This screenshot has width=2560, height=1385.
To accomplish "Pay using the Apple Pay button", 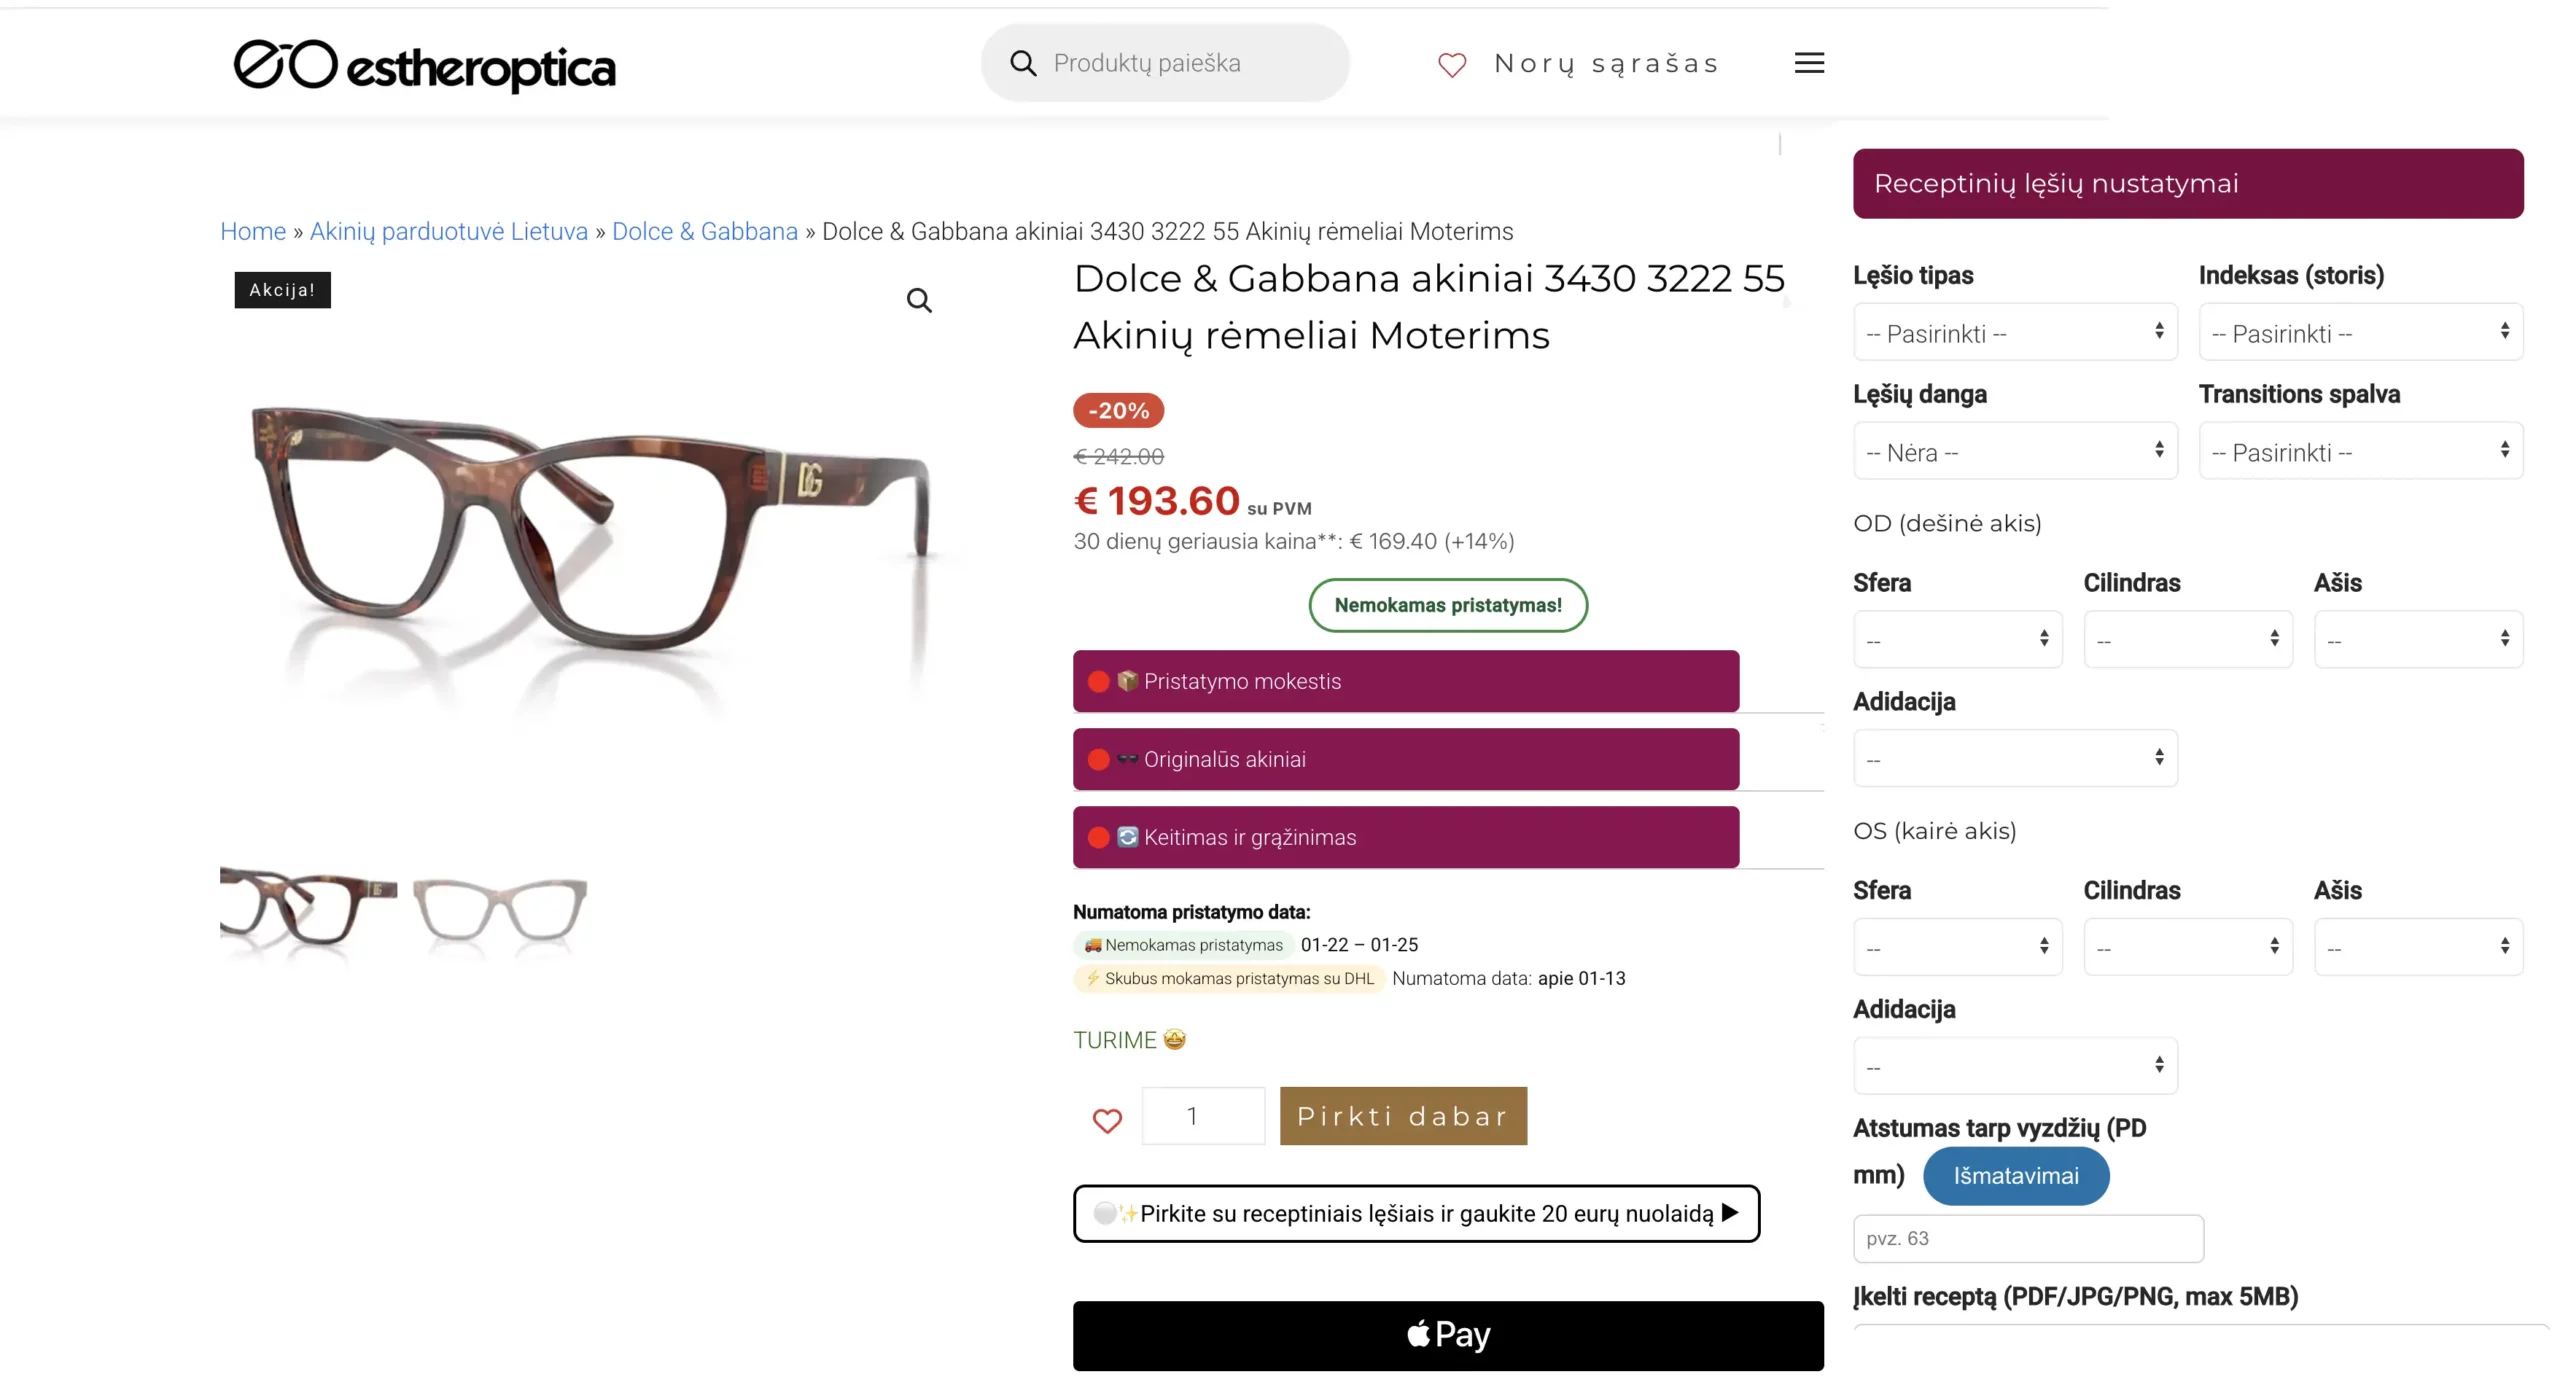I will pos(1448,1335).
